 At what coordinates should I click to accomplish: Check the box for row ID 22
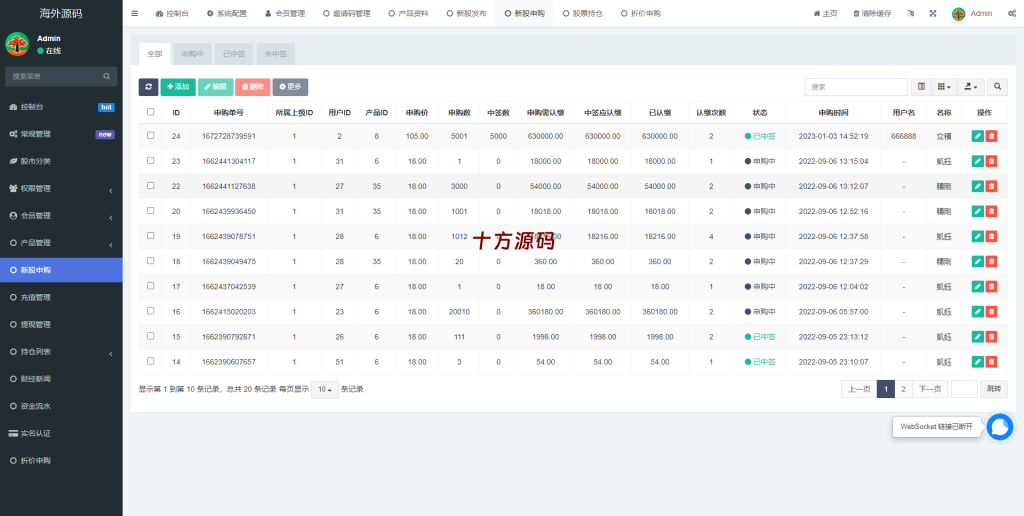coord(151,185)
